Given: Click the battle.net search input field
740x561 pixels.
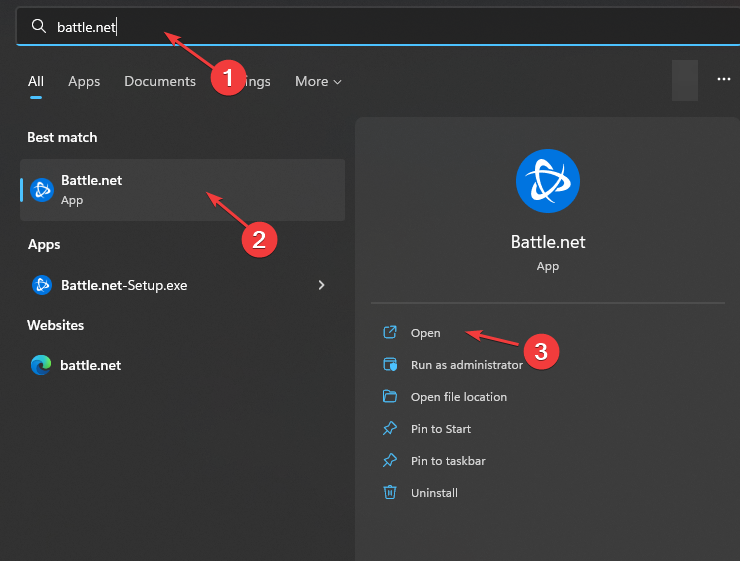Looking at the screenshot, I should tap(378, 26).
